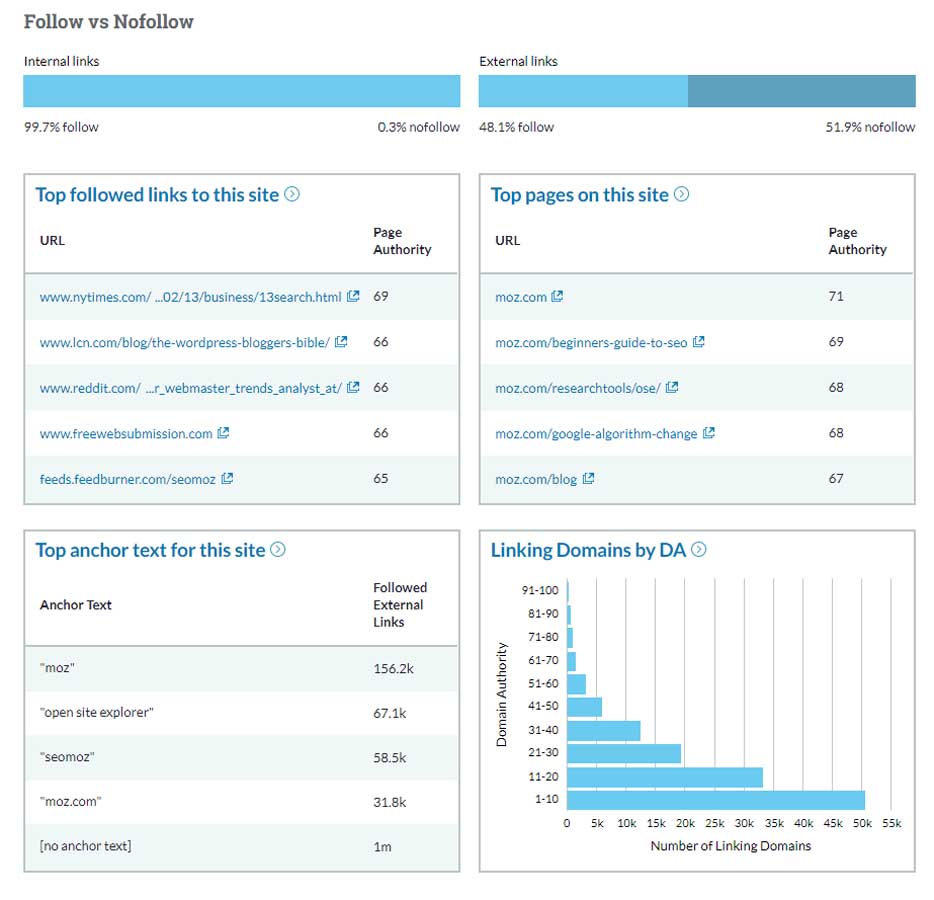Click arrow icon next to Top followed links title
The height and width of the screenshot is (900, 934).
292,194
